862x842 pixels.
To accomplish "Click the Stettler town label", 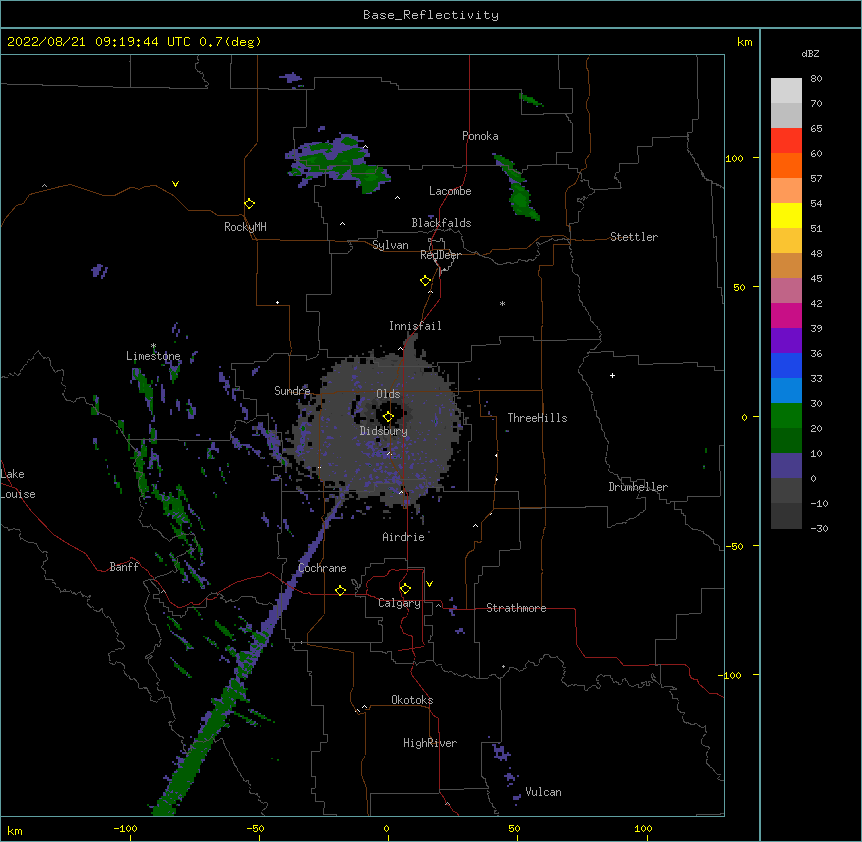I will click(x=634, y=237).
